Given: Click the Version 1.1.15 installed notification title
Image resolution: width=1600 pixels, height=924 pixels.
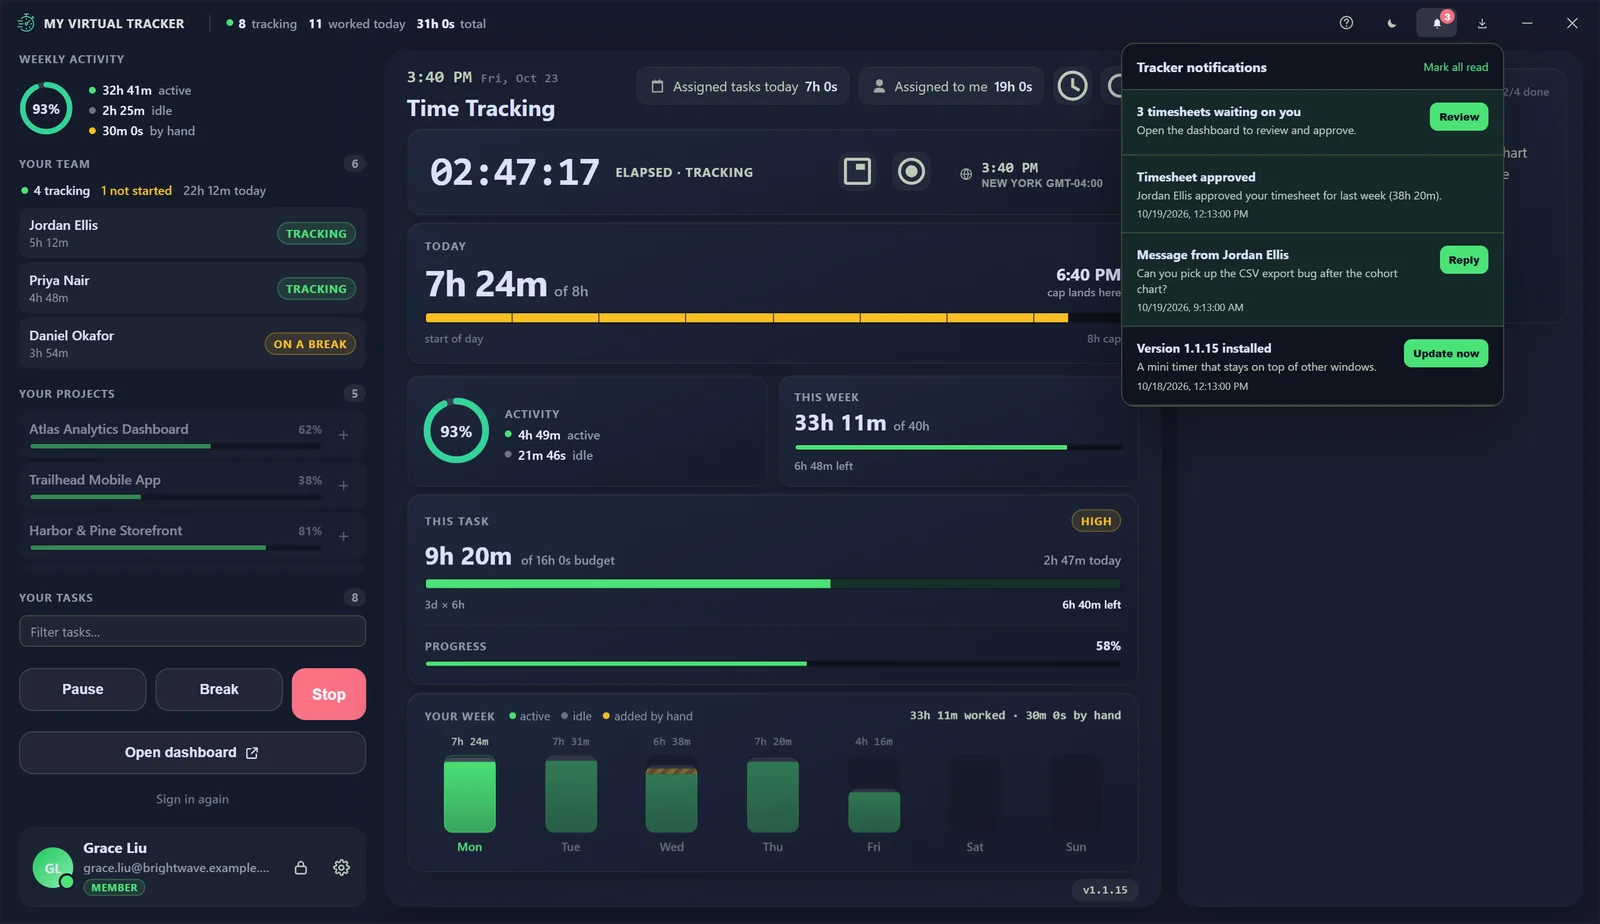Looking at the screenshot, I should 1204,348.
